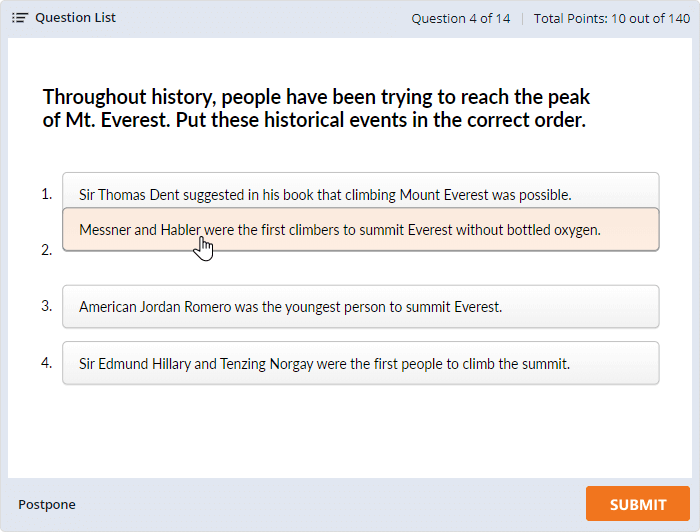
Task: Click the word 'possible' in the first answer
Action: click(x=545, y=195)
